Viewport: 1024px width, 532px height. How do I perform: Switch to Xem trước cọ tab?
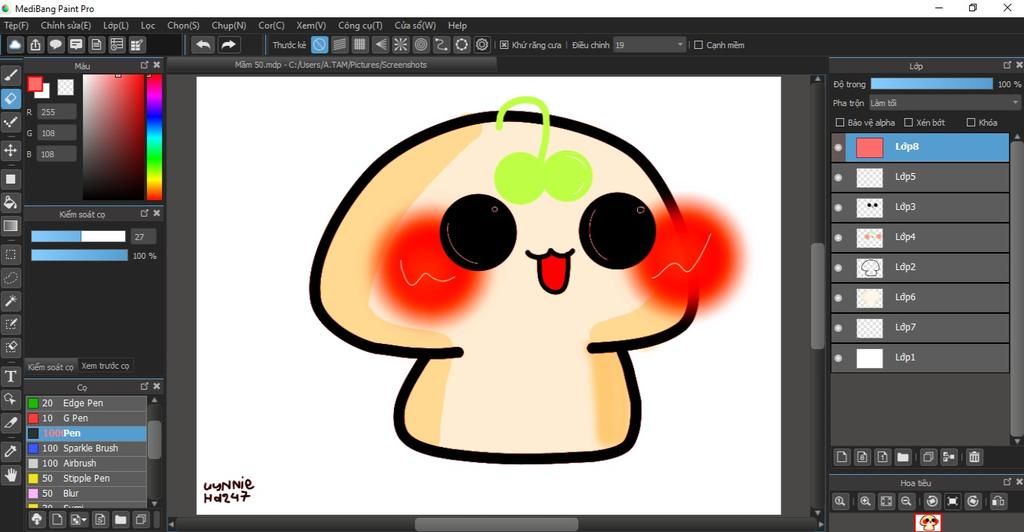(105, 366)
